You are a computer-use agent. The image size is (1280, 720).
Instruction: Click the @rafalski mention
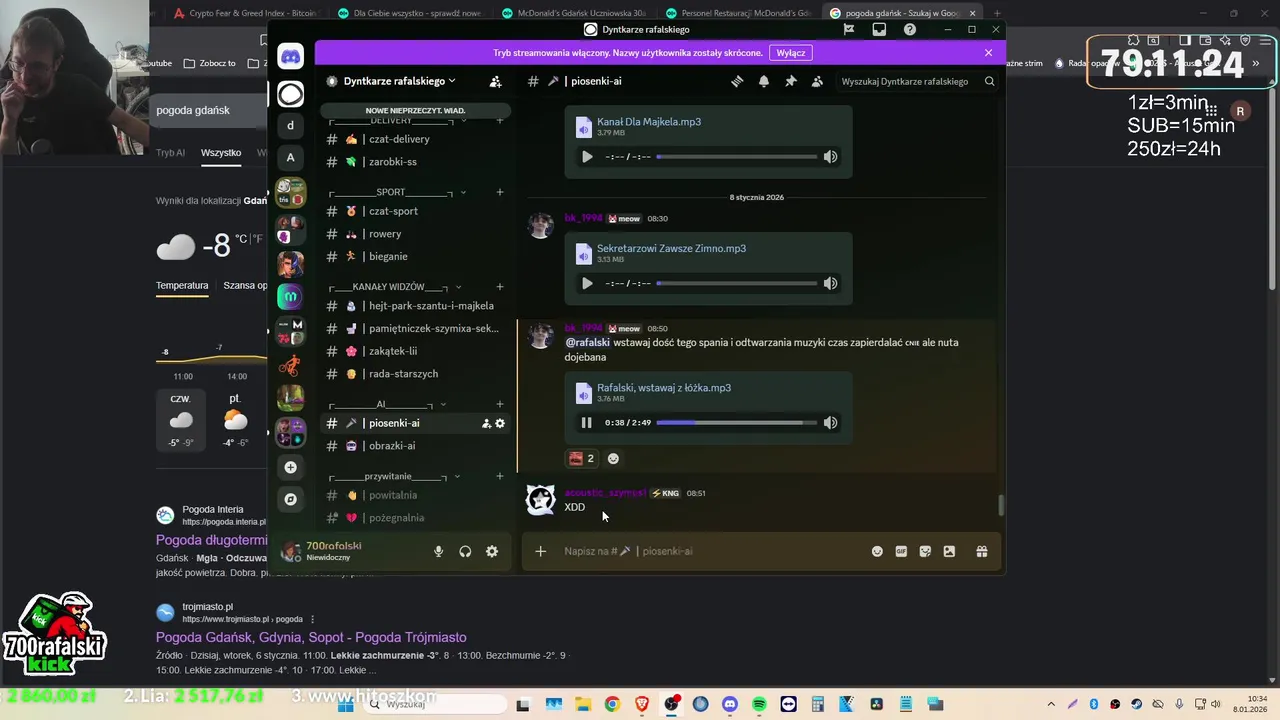pos(587,342)
